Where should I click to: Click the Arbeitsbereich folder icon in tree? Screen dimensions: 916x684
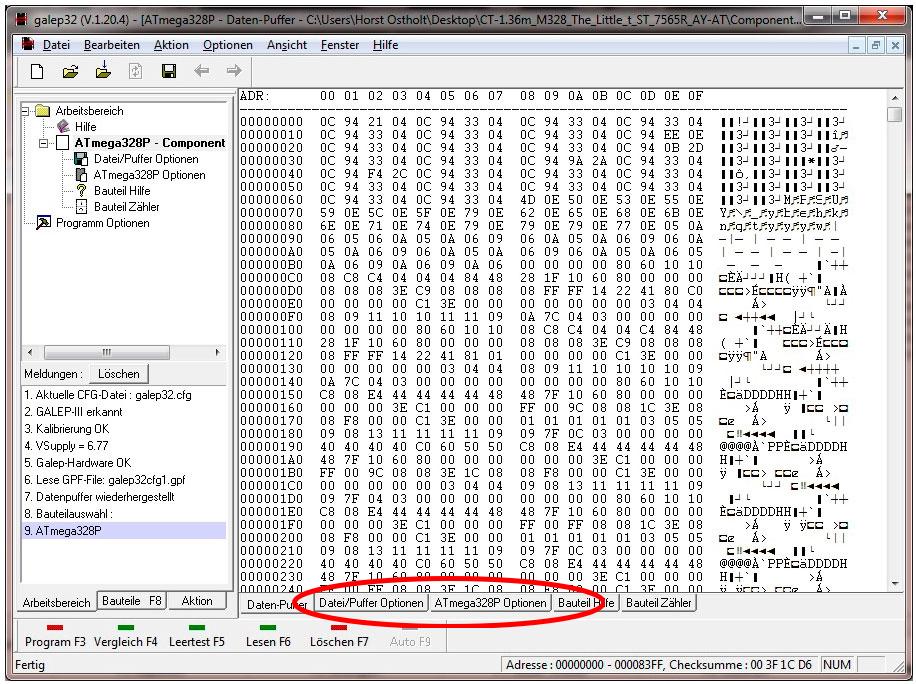click(x=42, y=110)
